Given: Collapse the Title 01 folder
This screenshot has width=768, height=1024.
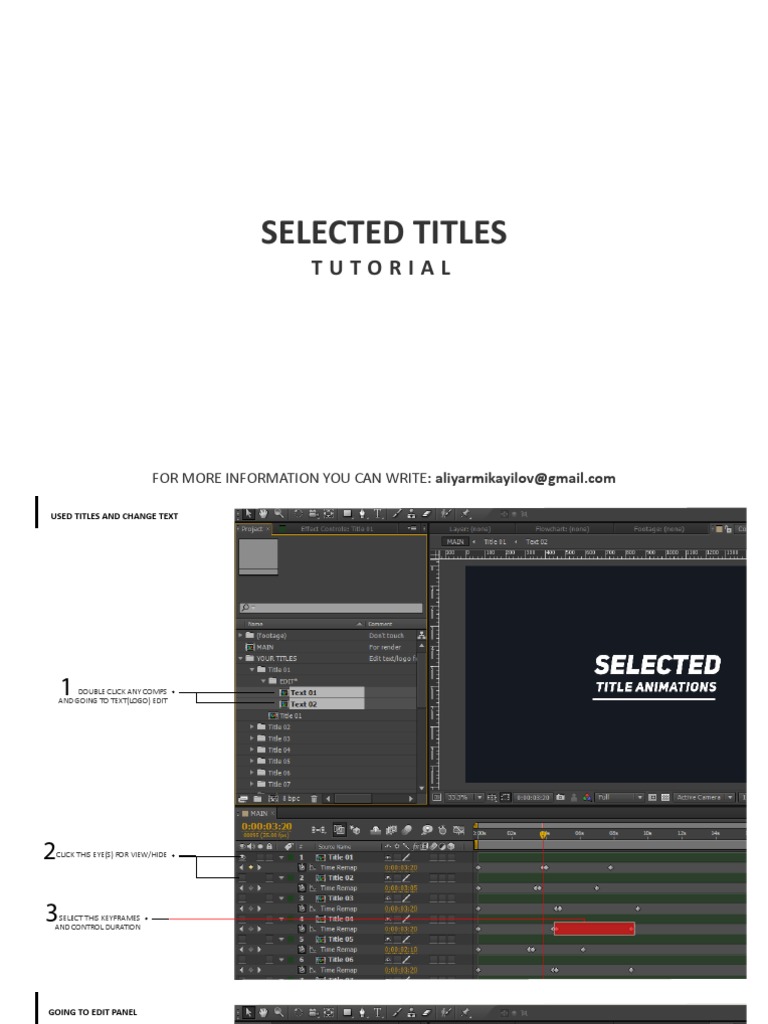Looking at the screenshot, I should (252, 669).
